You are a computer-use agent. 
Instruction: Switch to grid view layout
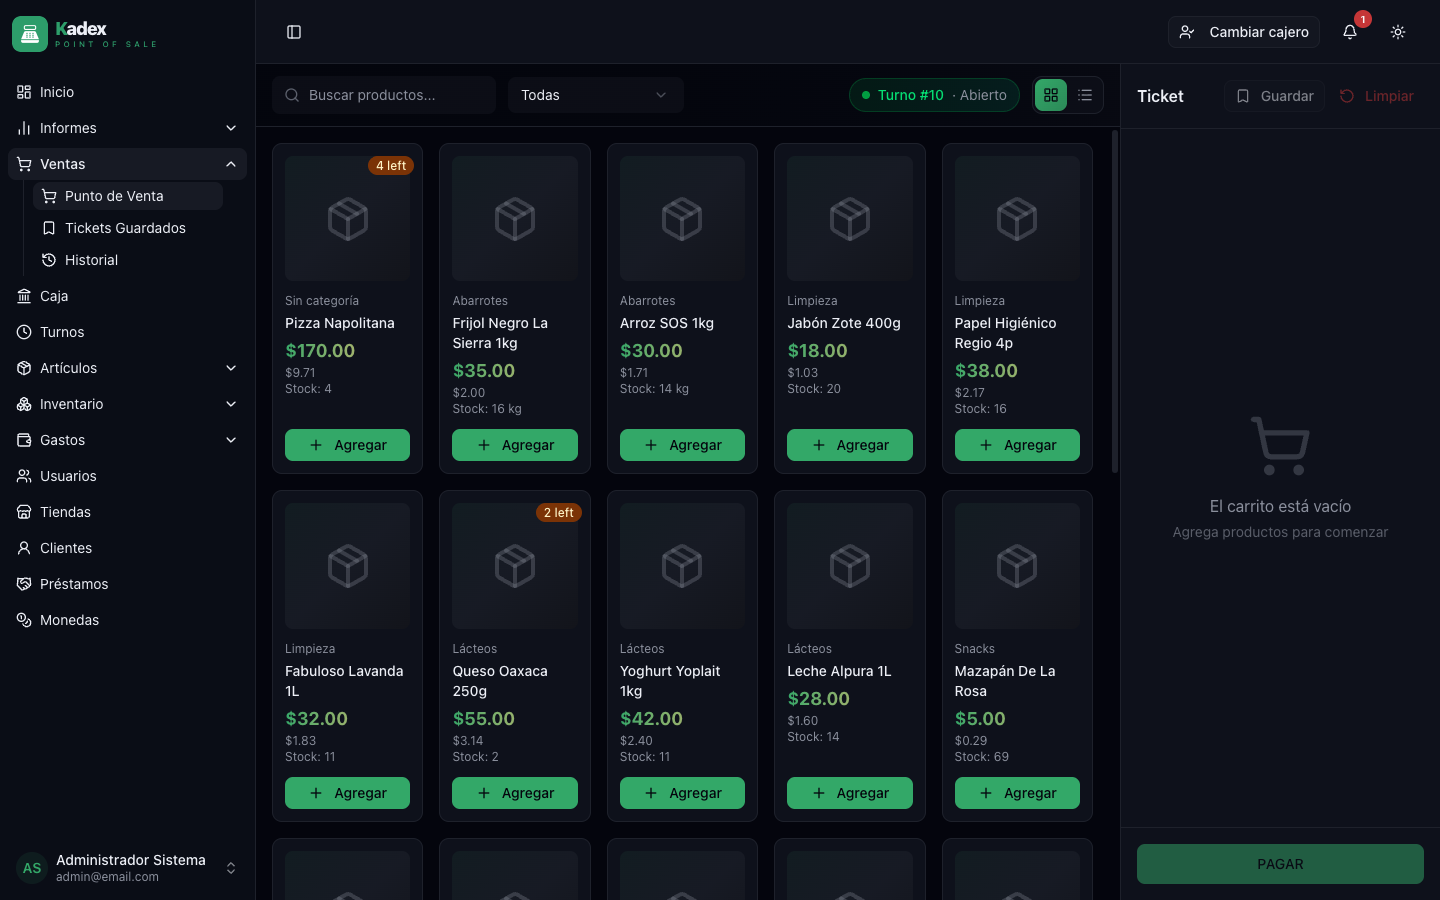(1051, 95)
